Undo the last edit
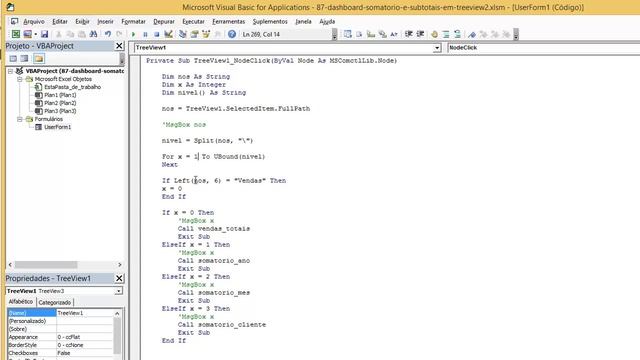Screen dimensions: 640x360 tap(108, 34)
